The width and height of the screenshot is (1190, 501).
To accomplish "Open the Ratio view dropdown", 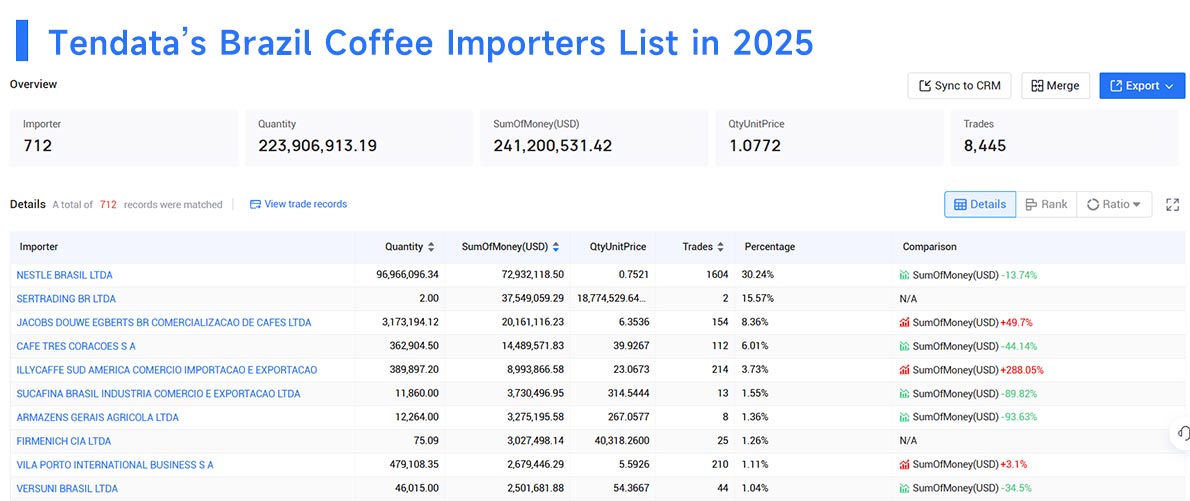I will coord(1114,204).
